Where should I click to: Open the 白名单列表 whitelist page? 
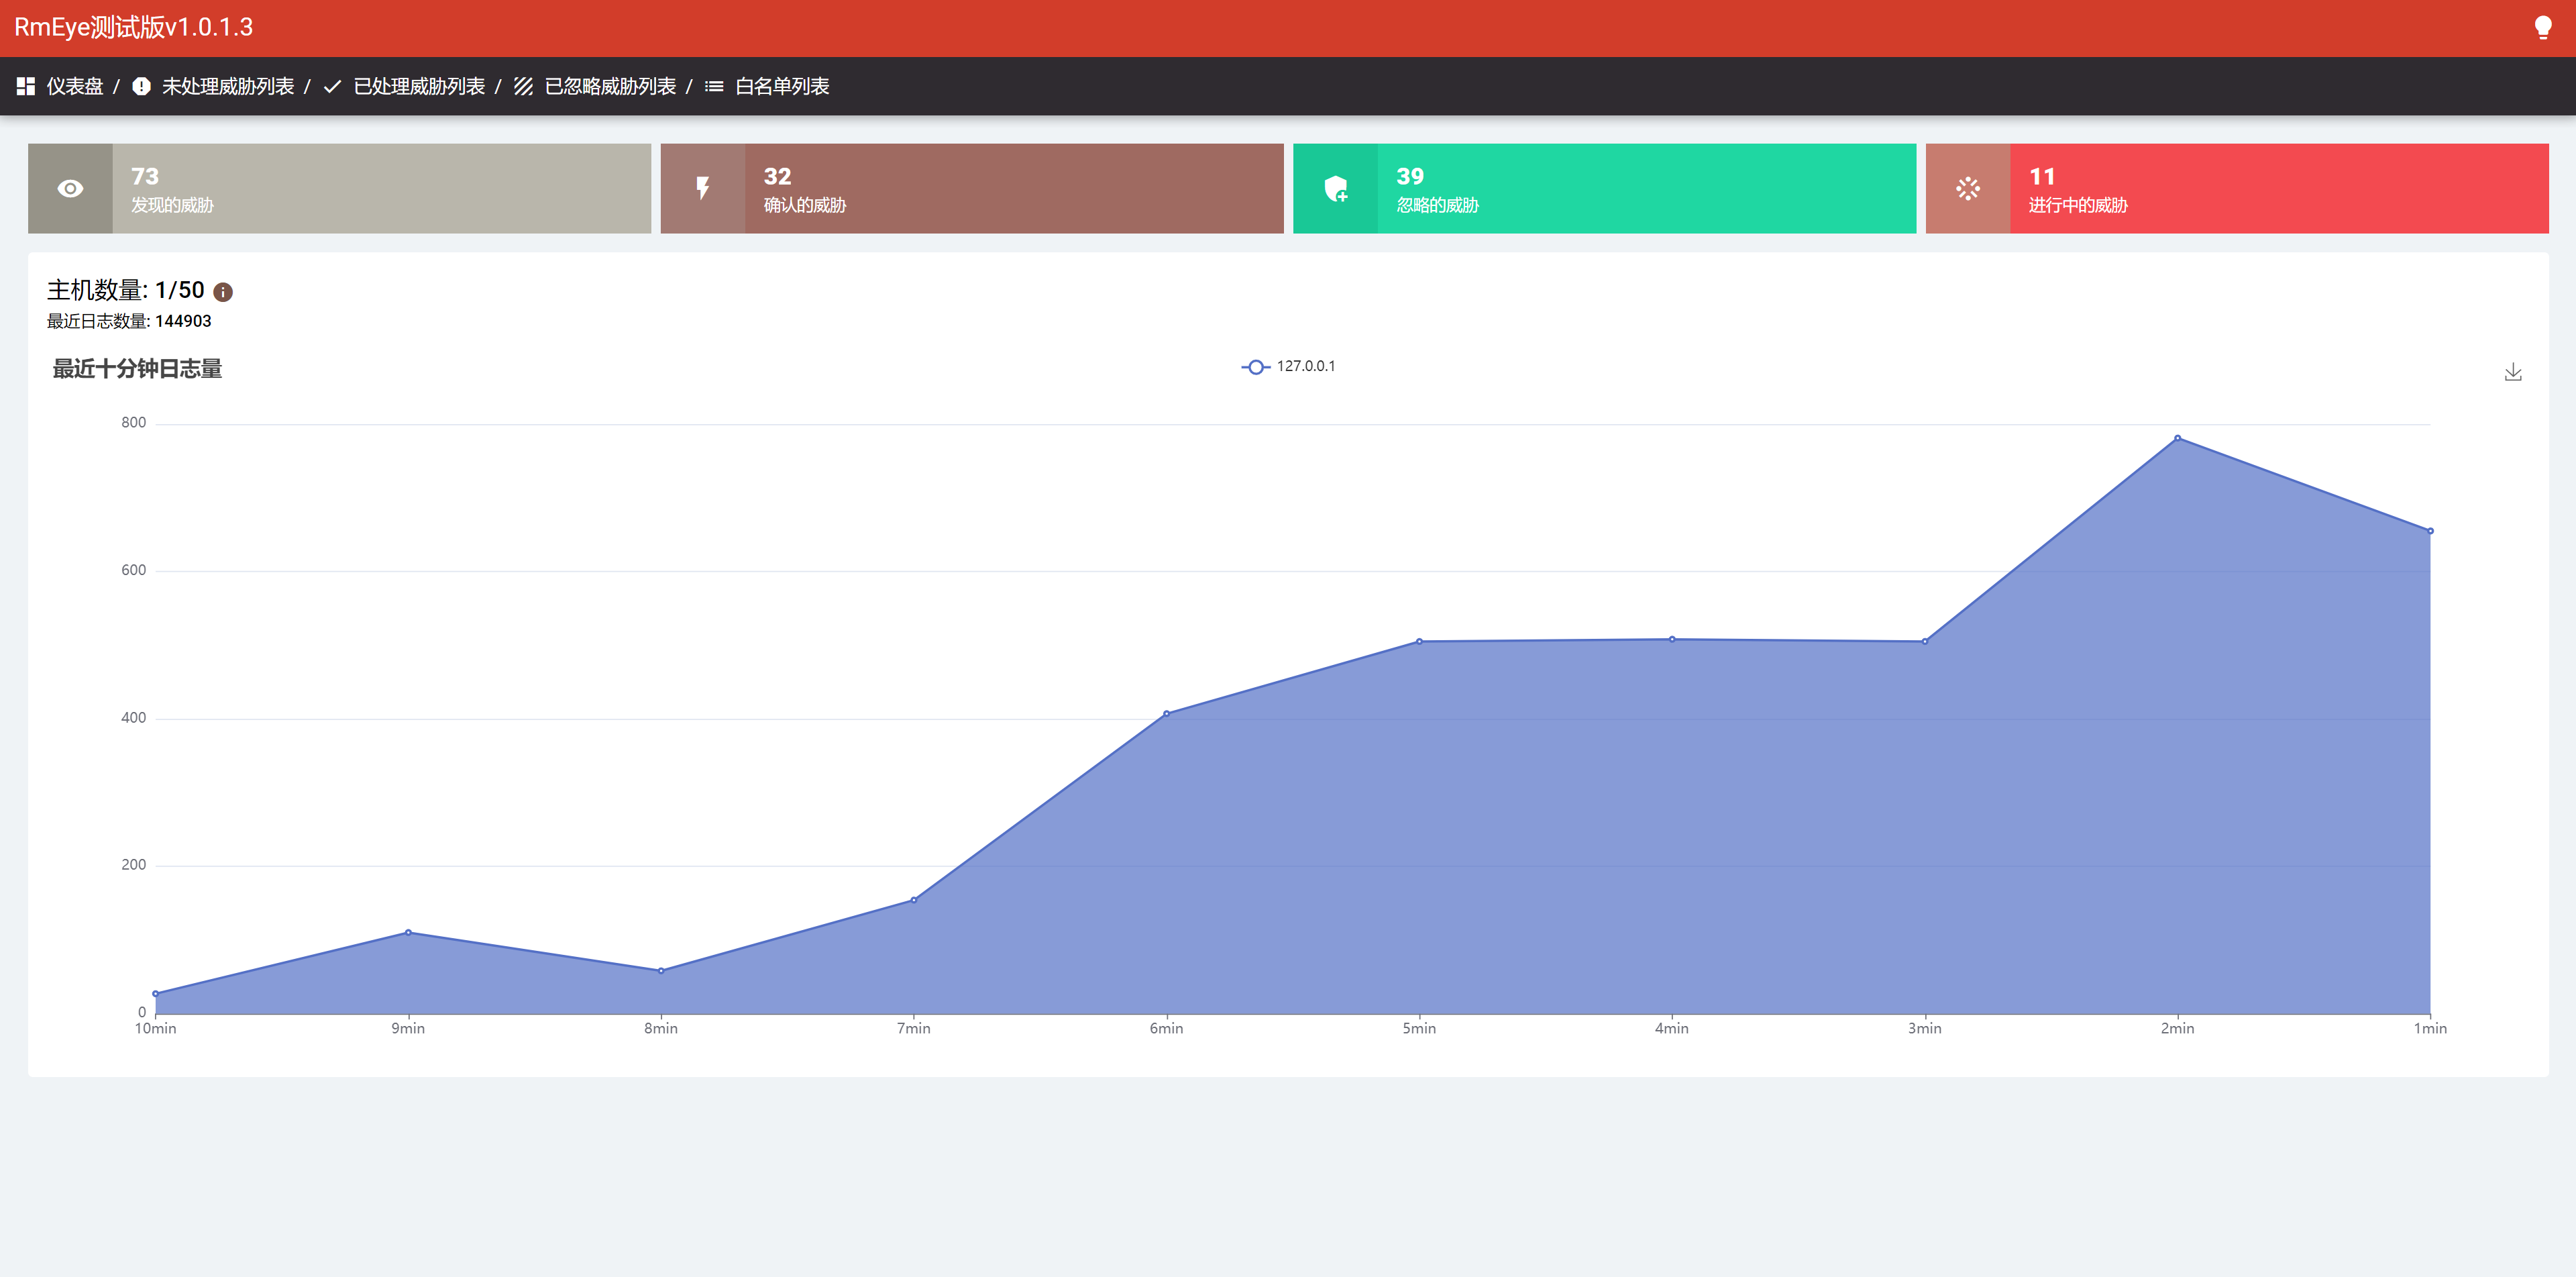pyautogui.click(x=782, y=87)
